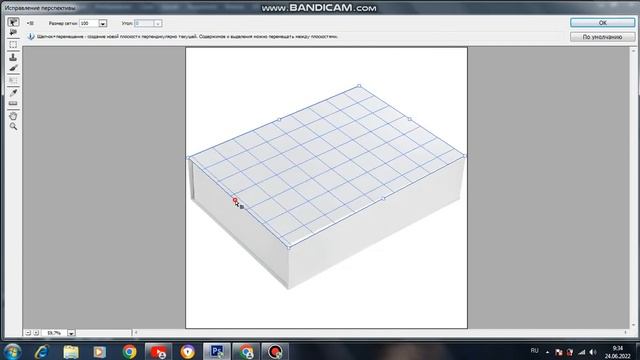Click the right corner handle of grid

[x=464, y=156]
